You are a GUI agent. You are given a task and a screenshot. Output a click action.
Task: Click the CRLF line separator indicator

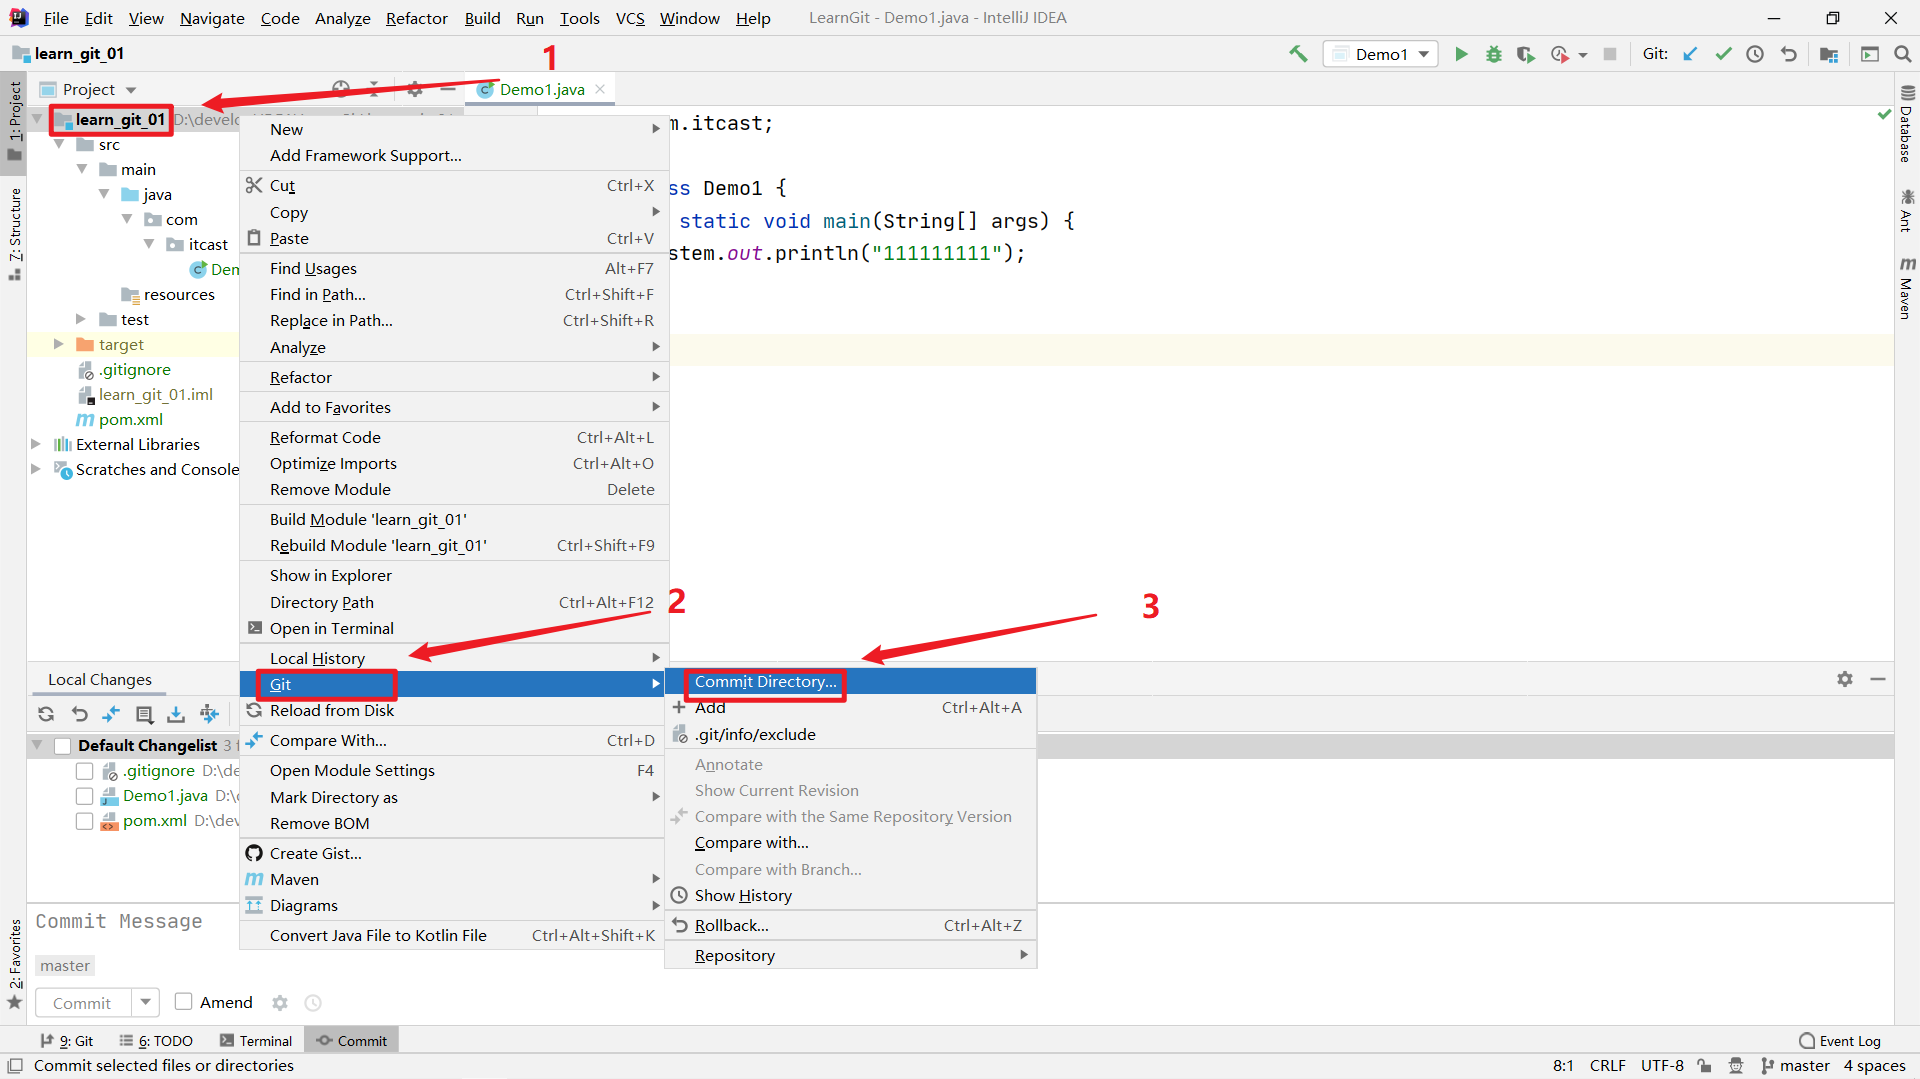tap(1607, 1066)
